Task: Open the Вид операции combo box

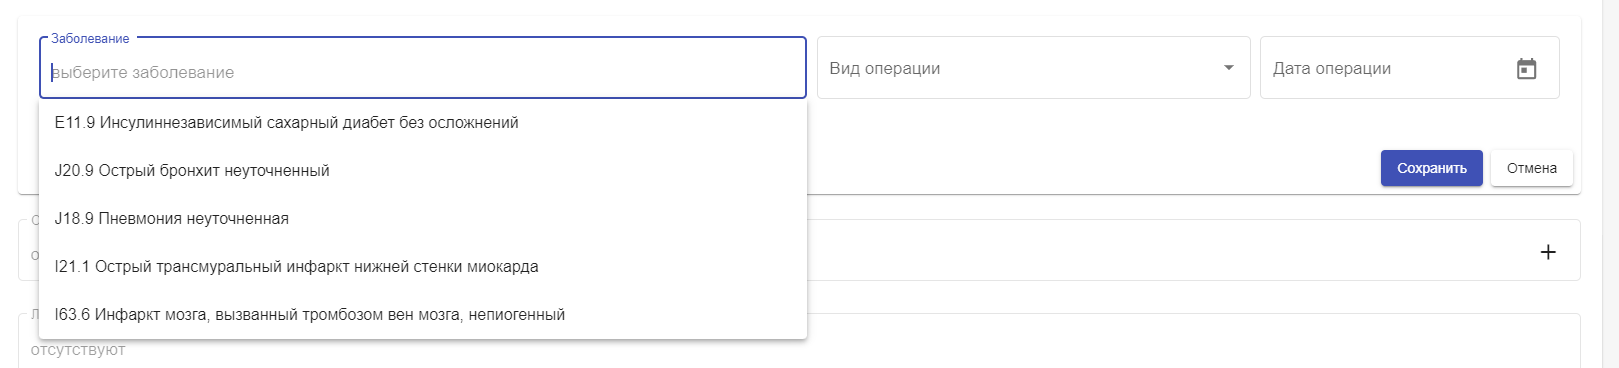Action: pos(1033,68)
